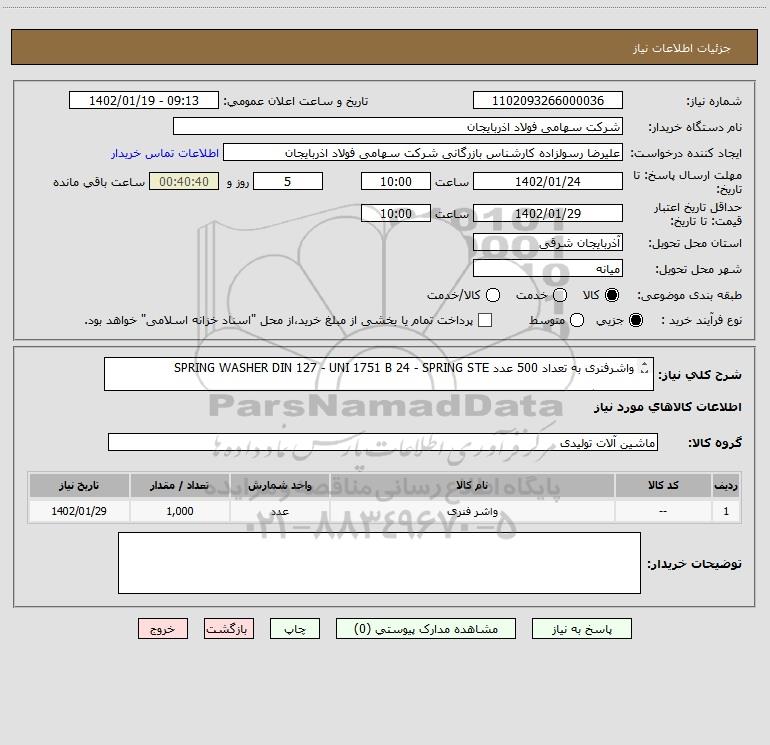Image resolution: width=770 pixels, height=745 pixels.
Task: Click the خروج exit button
Action: coord(163,629)
